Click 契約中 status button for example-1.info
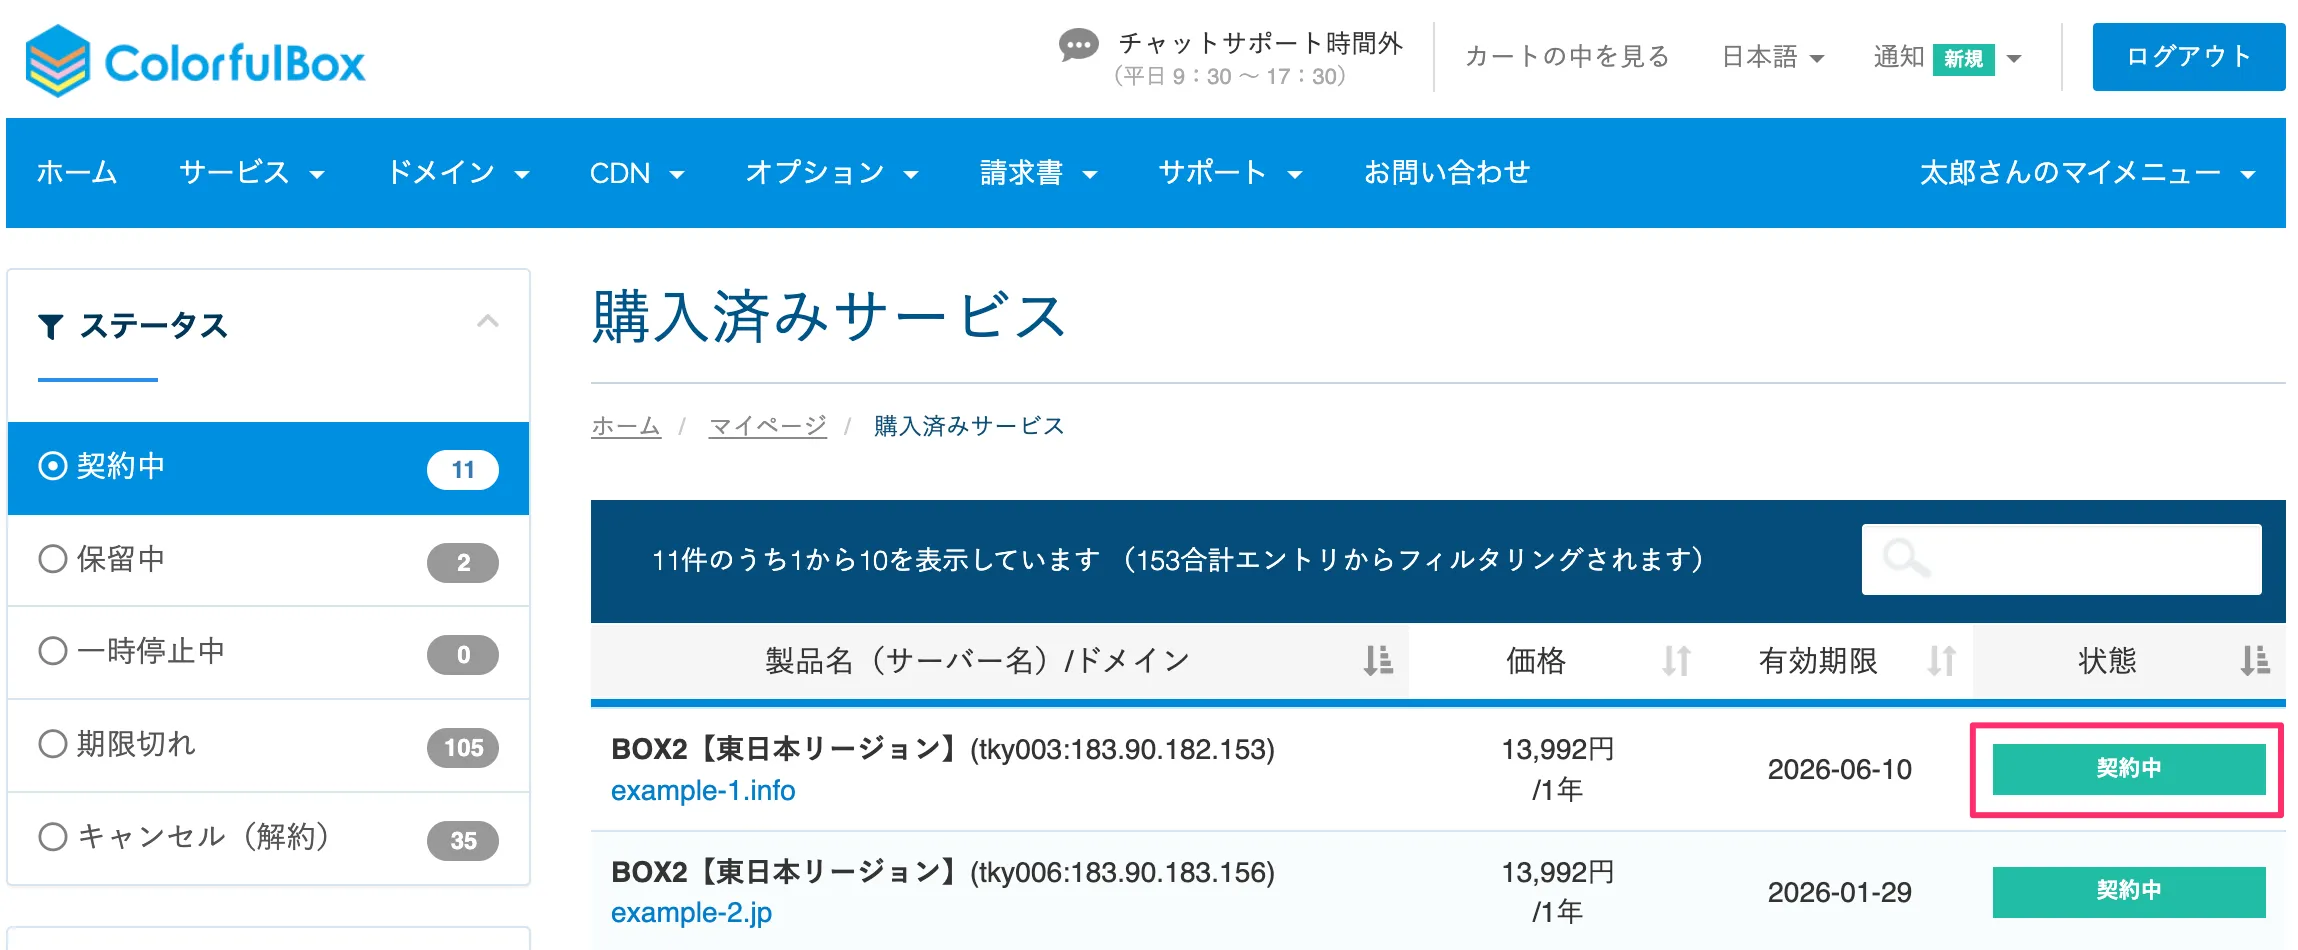 (2129, 769)
